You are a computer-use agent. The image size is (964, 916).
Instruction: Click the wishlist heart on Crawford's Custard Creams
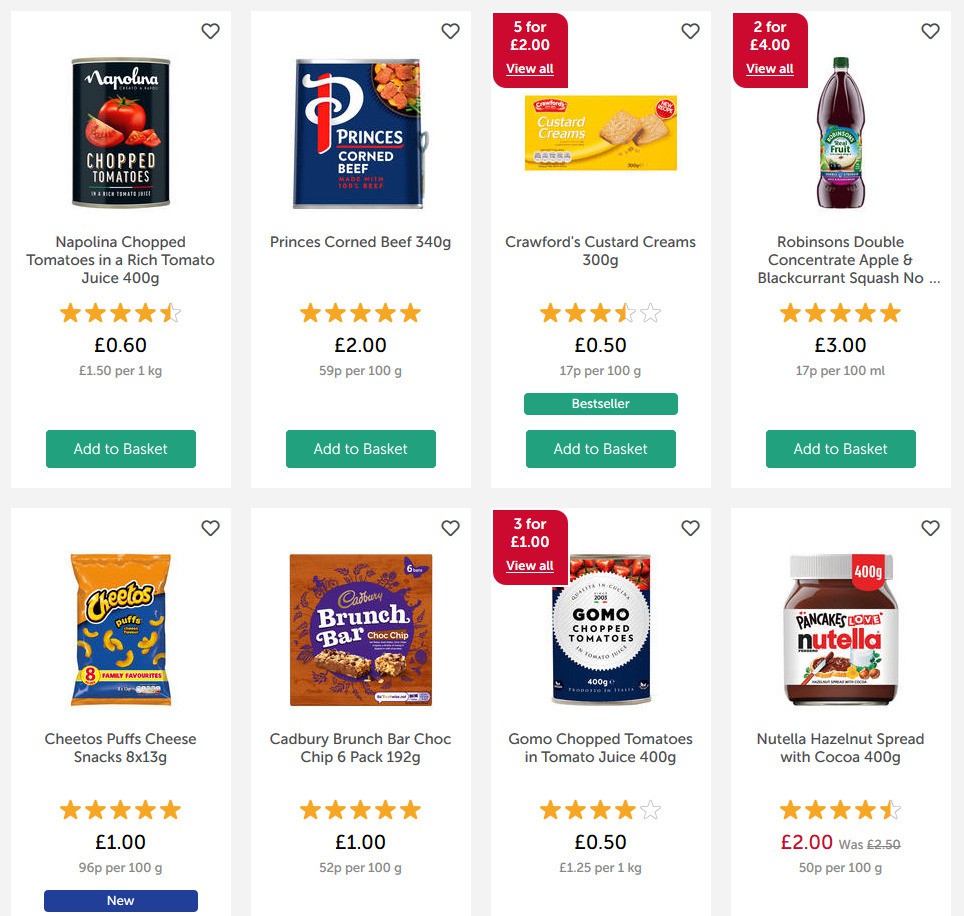click(690, 31)
